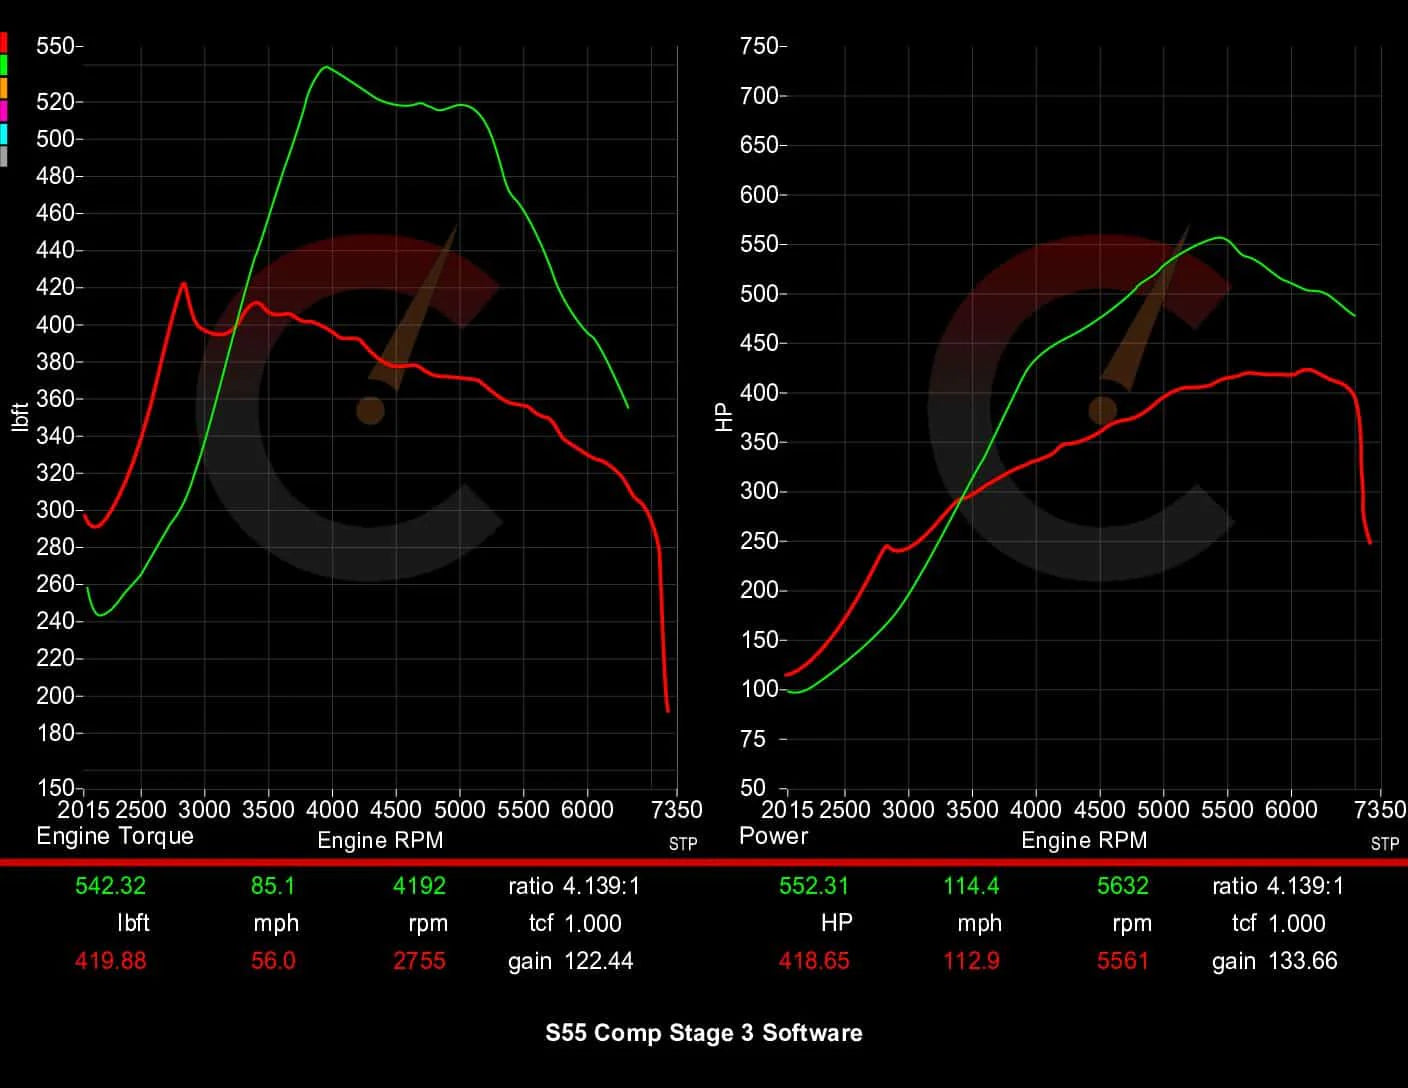Viewport: 1408px width, 1088px height.
Task: Open the Engine RPM axis options on the left chart
Action: (x=380, y=840)
